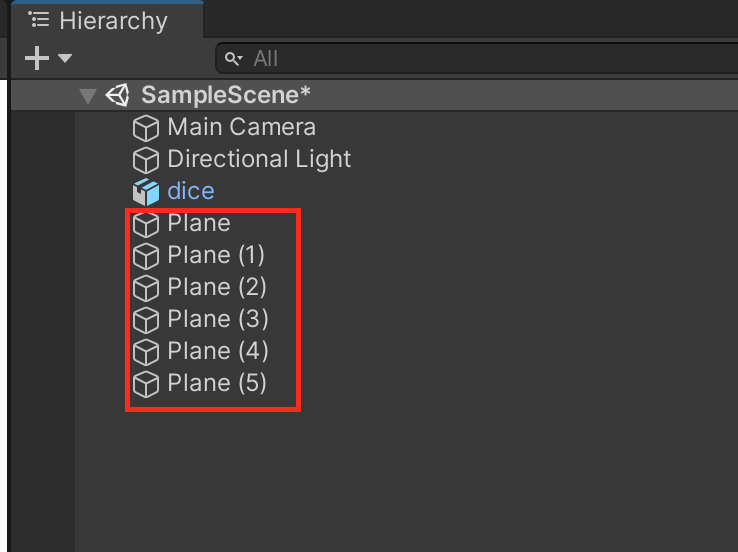Select Plane (4) in the hierarchy
738x552 pixels.
pyautogui.click(x=217, y=352)
